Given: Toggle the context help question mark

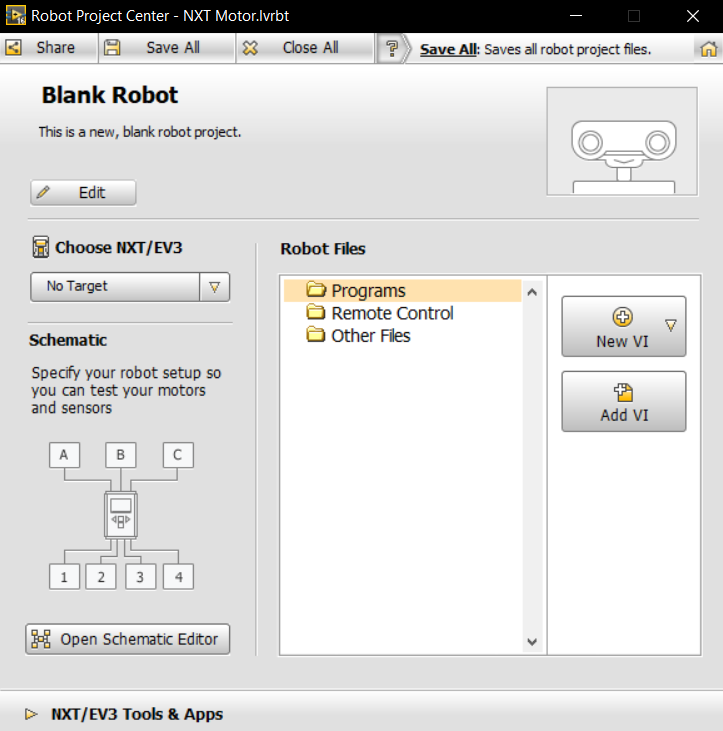Looking at the screenshot, I should (392, 48).
